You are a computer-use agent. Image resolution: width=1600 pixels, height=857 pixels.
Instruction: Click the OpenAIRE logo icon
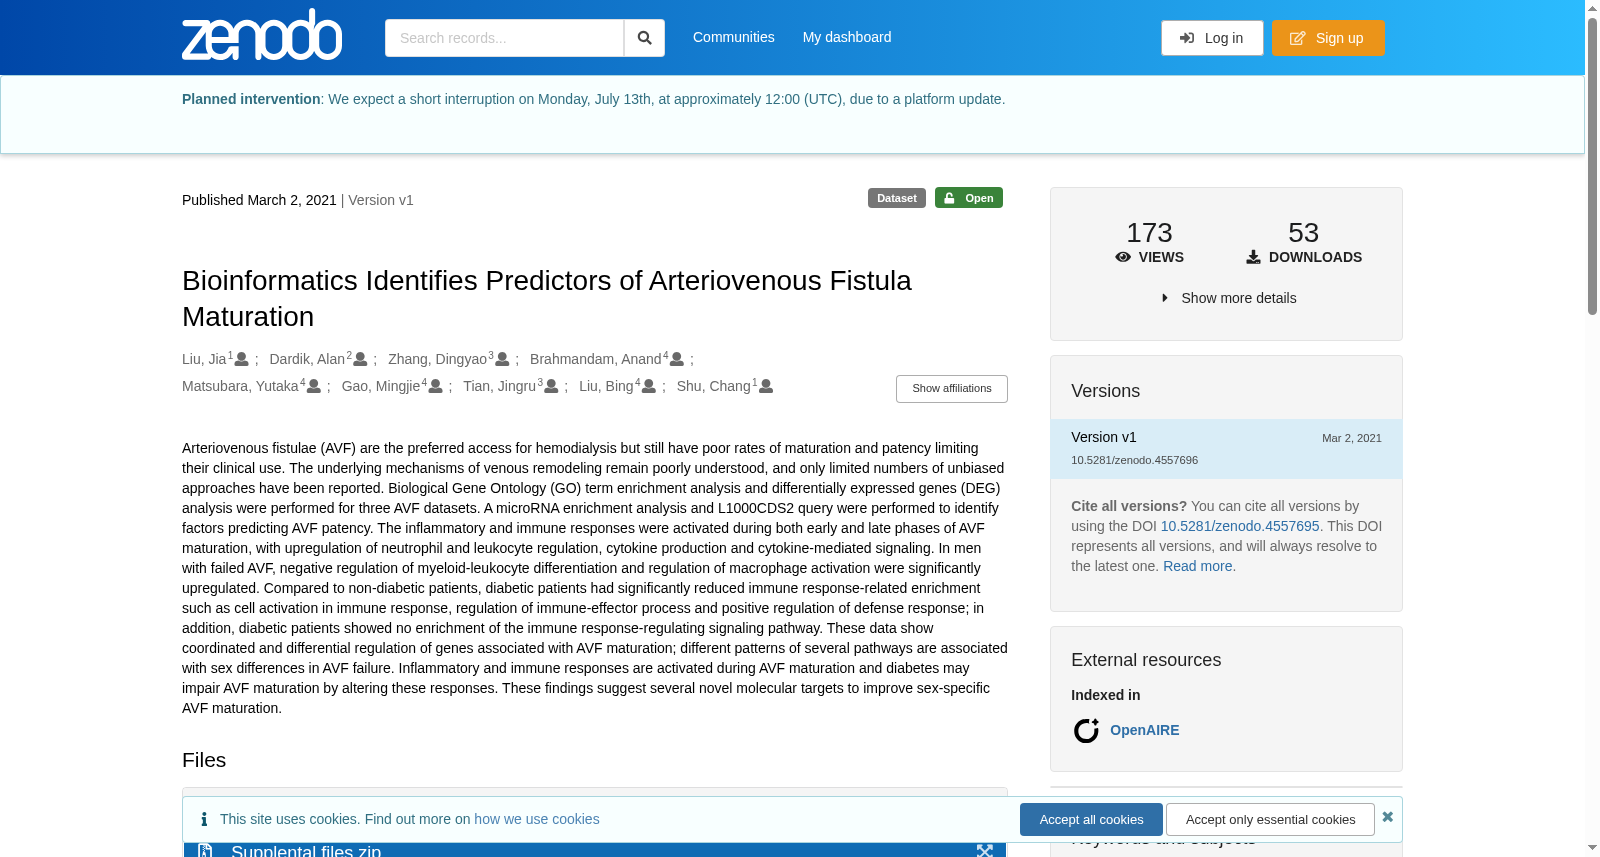click(1086, 731)
